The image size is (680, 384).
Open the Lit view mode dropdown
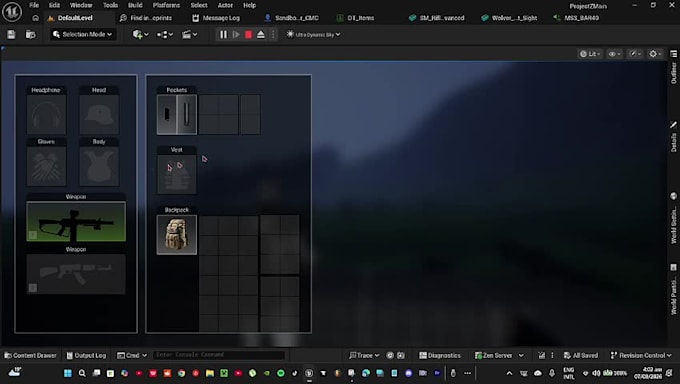(590, 54)
